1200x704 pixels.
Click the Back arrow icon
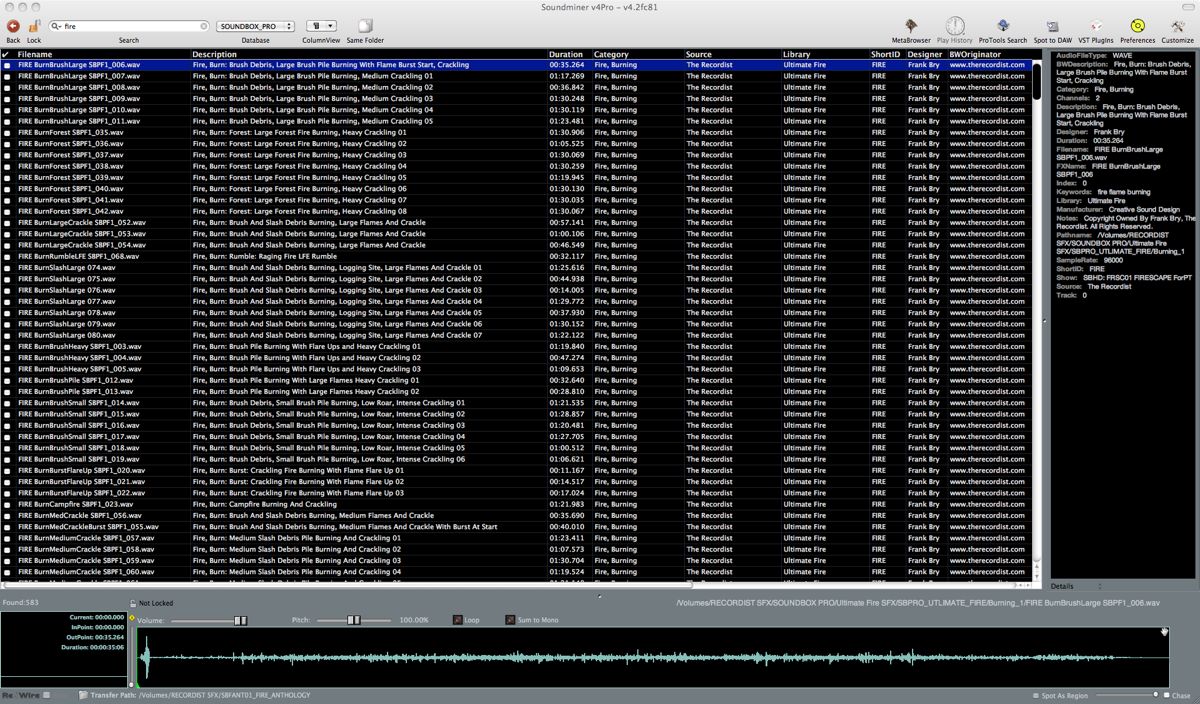click(13, 26)
